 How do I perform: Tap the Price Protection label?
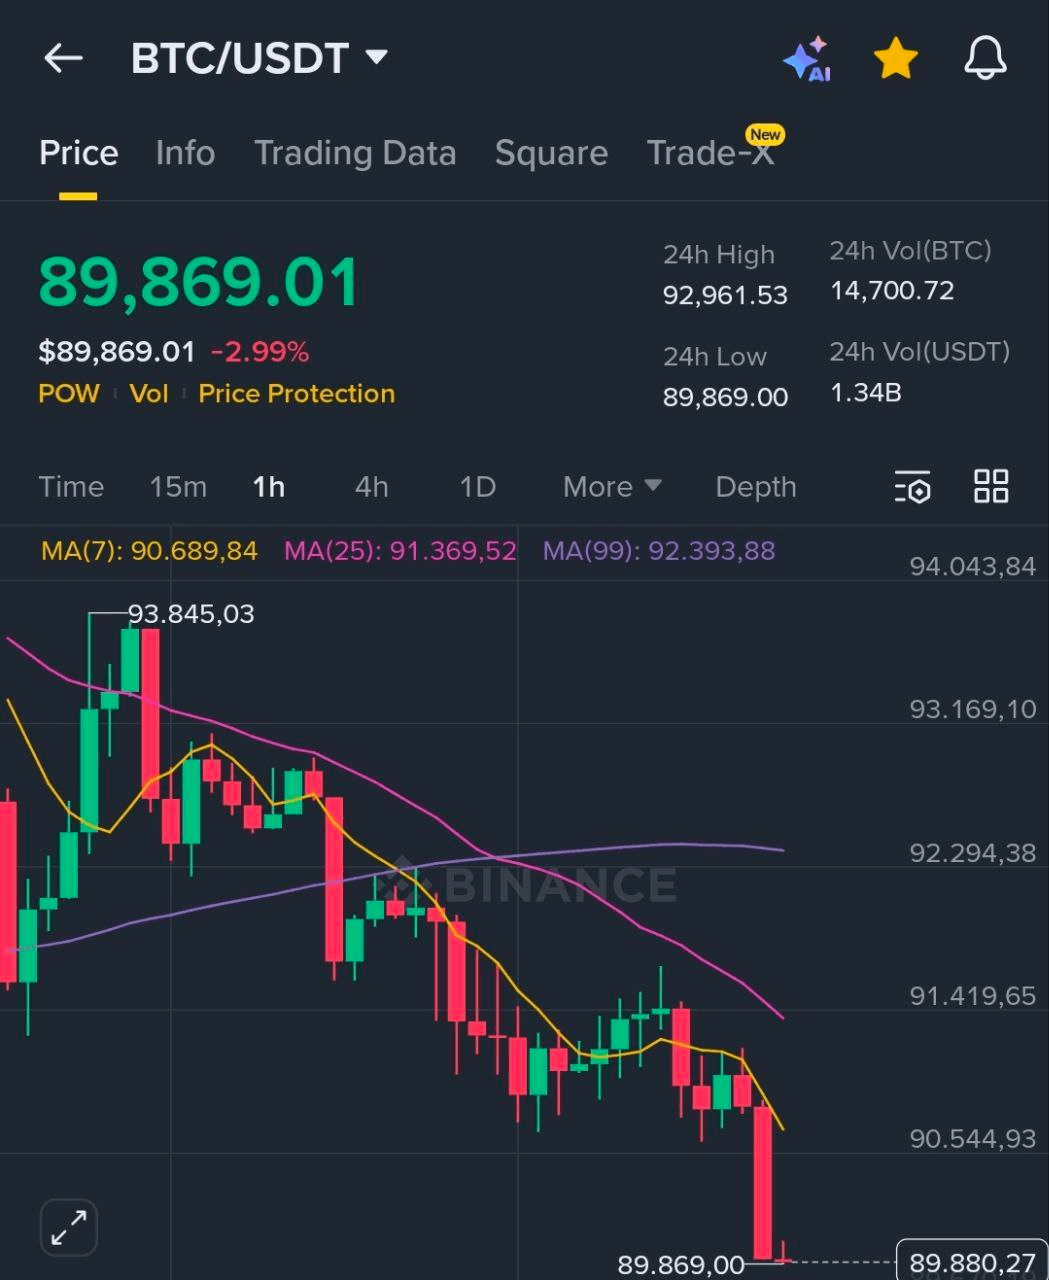[296, 394]
